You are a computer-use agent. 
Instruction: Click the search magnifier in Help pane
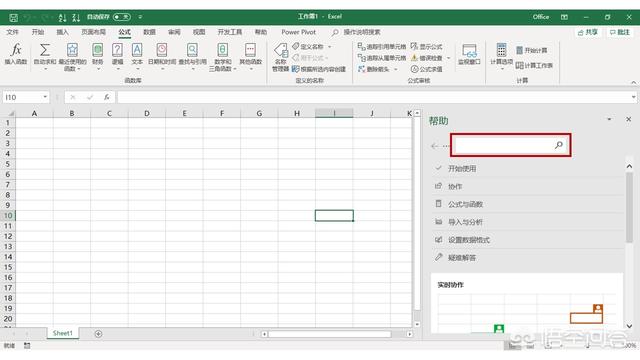point(559,144)
